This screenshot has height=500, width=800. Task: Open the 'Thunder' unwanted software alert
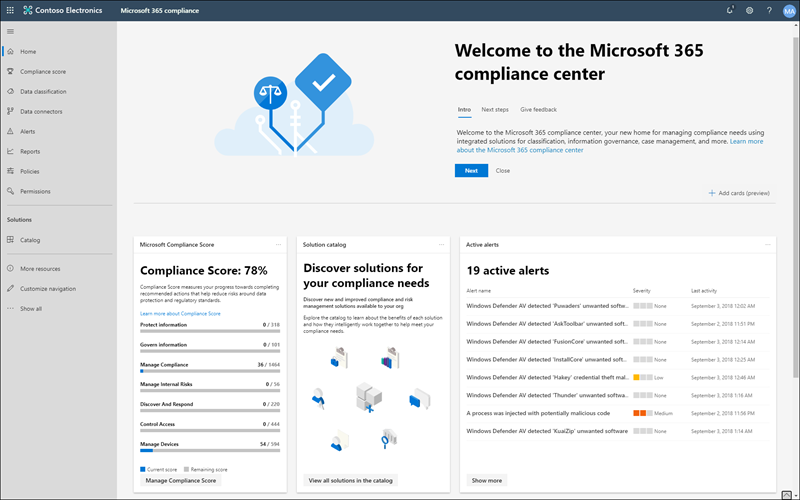point(547,395)
